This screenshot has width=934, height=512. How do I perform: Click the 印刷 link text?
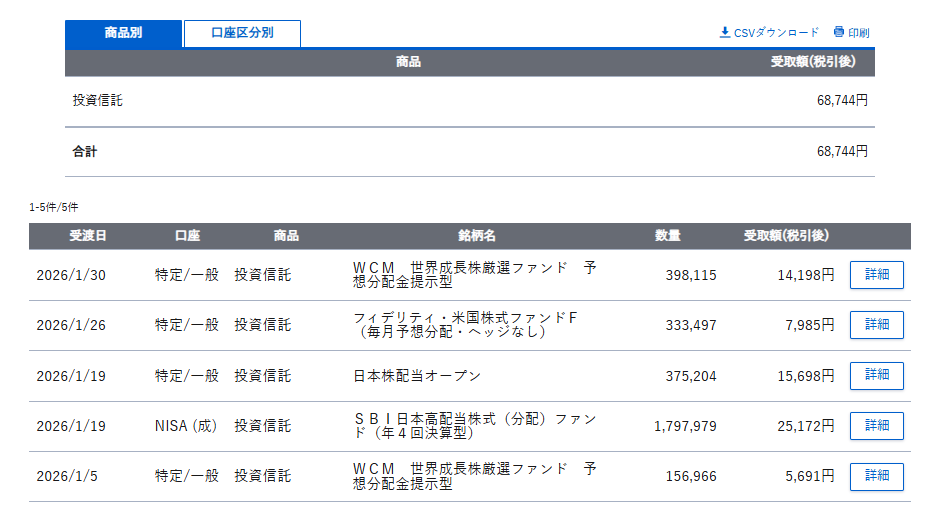859,33
